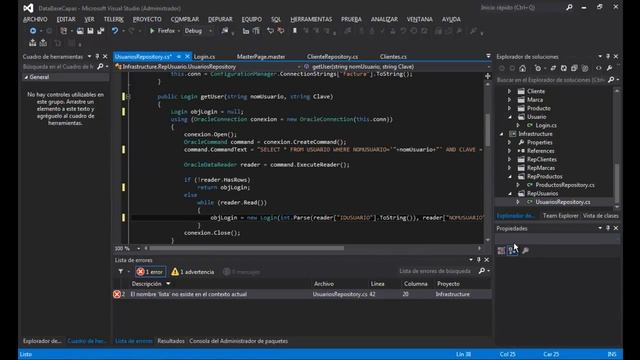The image size is (640, 360).
Task: Click Quick Launch search magnifier icon
Action: pos(569,7)
